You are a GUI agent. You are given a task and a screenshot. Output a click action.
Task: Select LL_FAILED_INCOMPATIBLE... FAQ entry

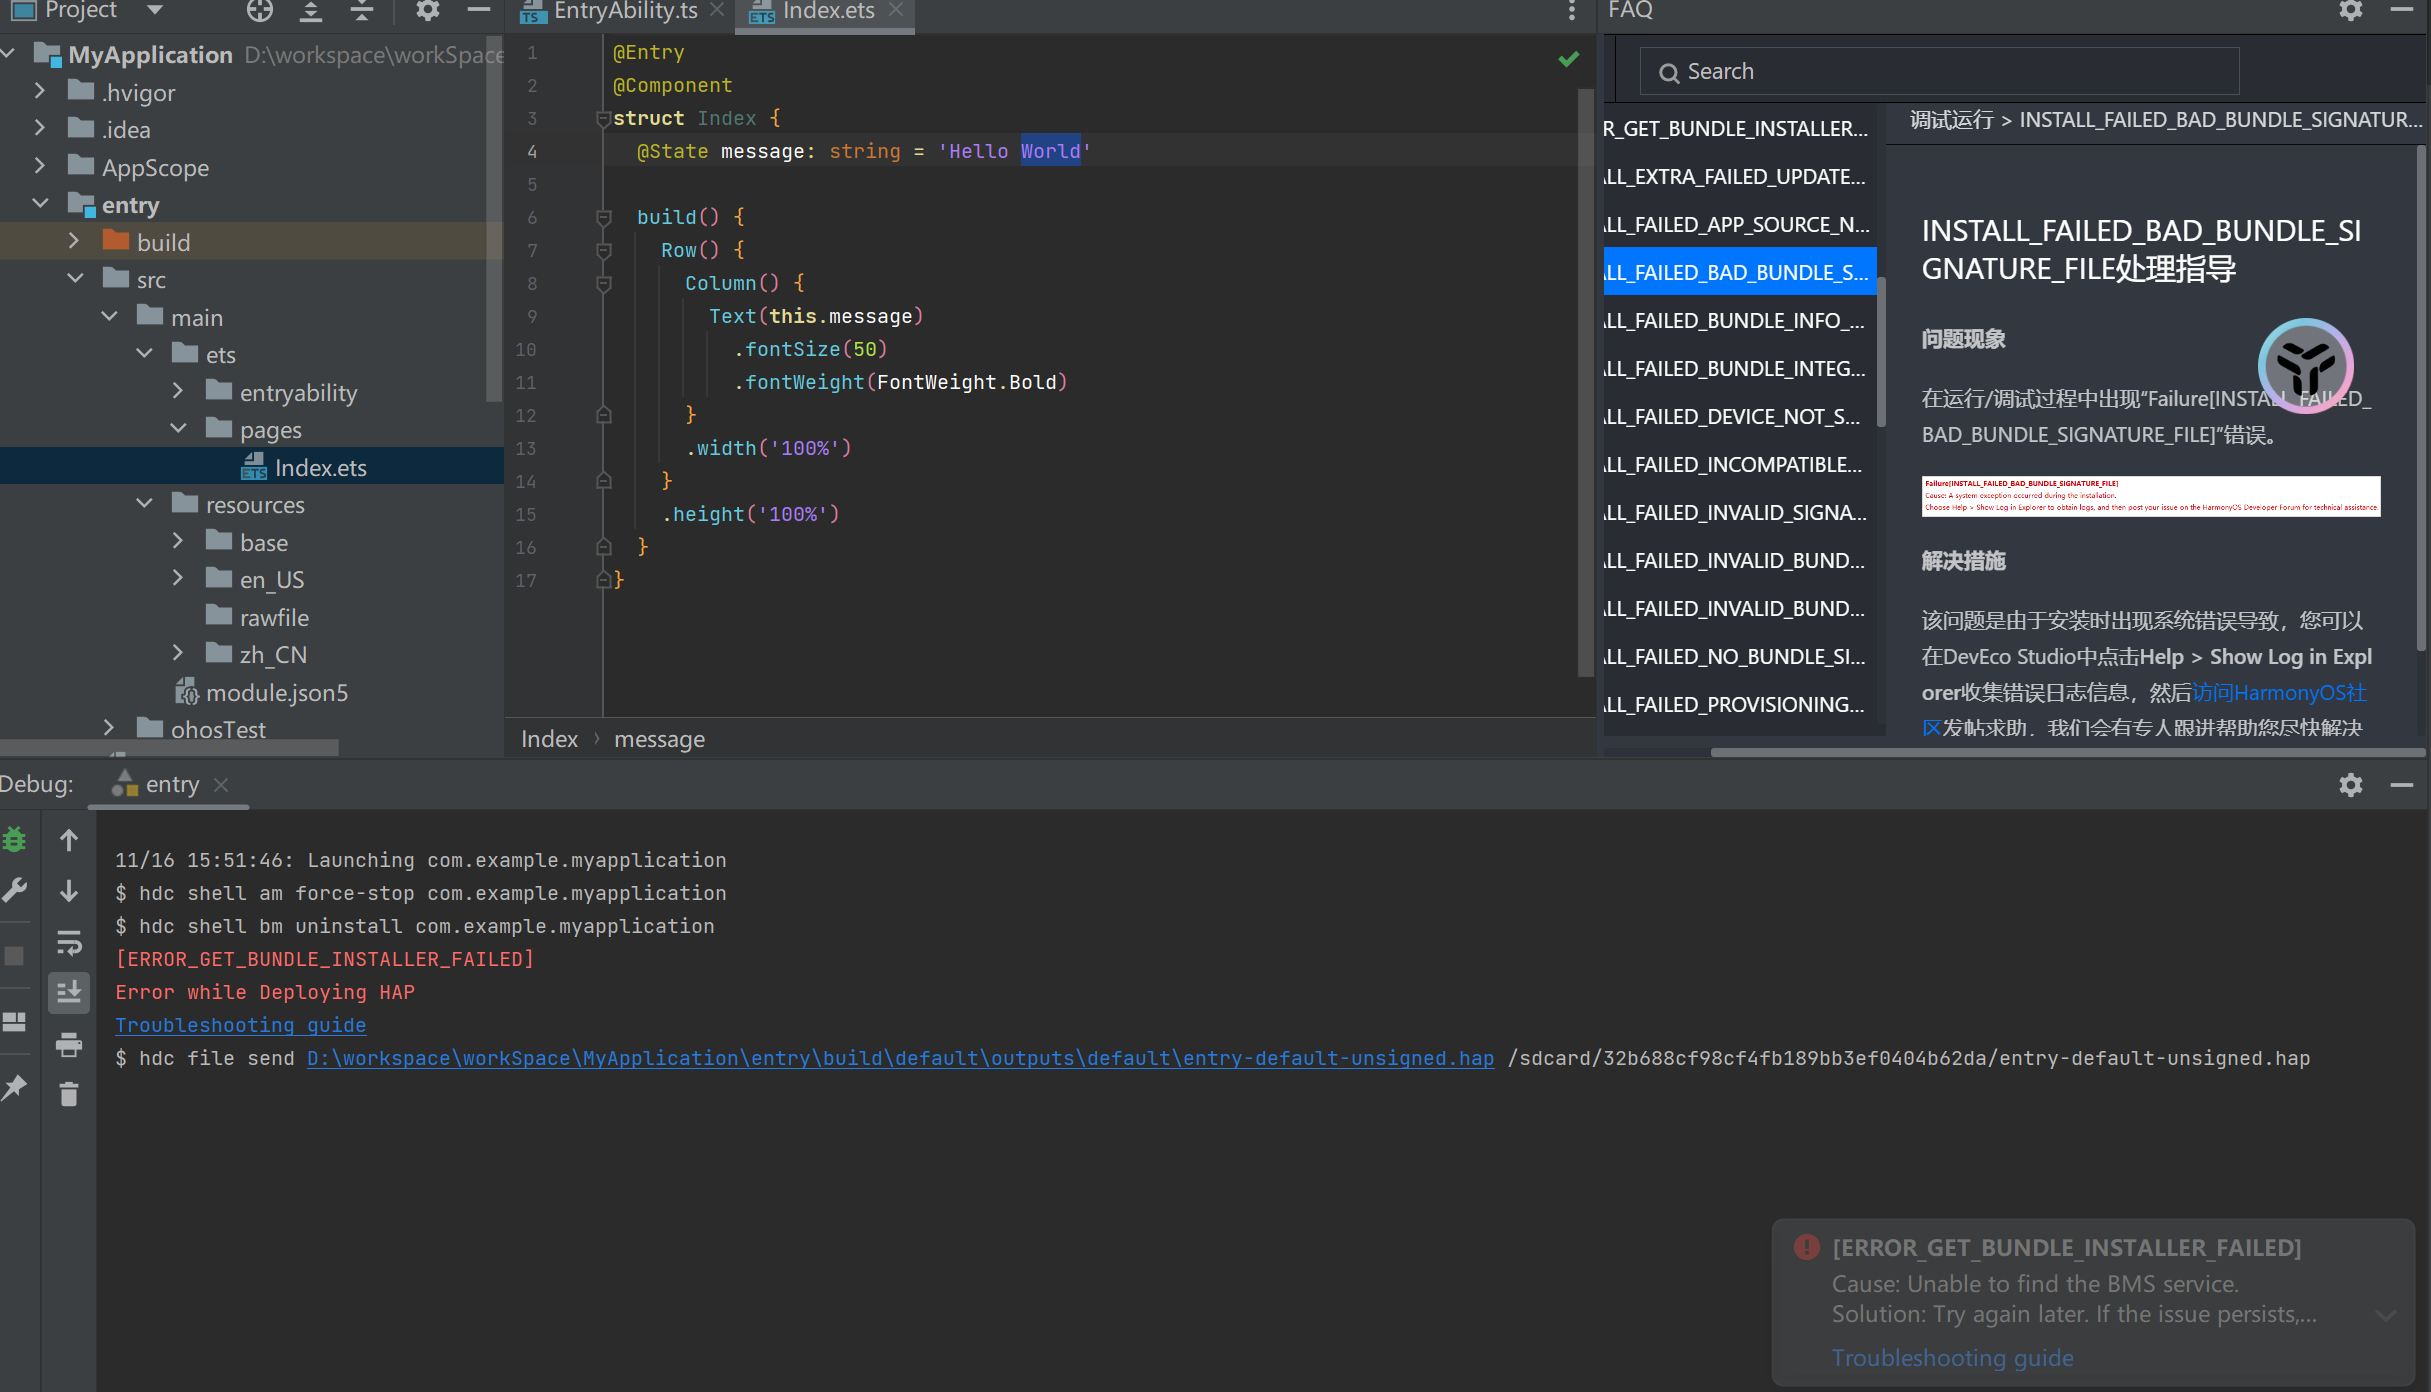[1740, 464]
